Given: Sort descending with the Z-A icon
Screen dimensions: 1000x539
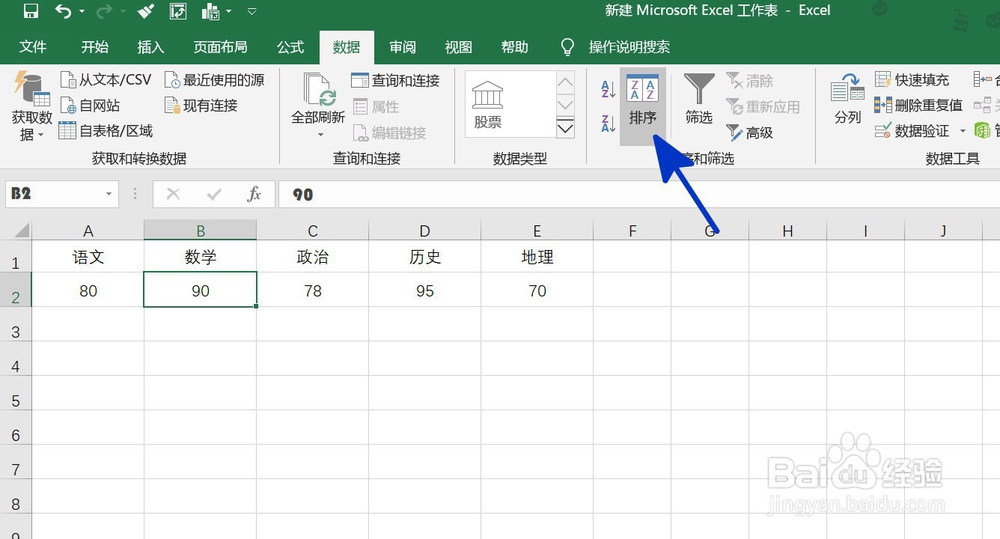Looking at the screenshot, I should (608, 123).
